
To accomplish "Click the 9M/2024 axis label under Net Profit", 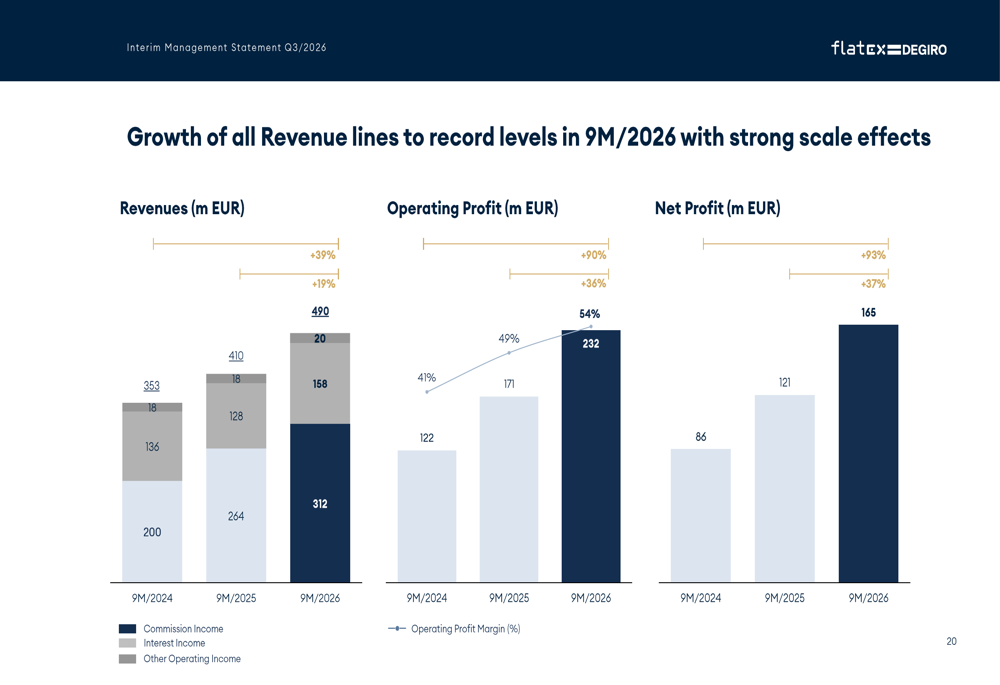I will [x=701, y=598].
